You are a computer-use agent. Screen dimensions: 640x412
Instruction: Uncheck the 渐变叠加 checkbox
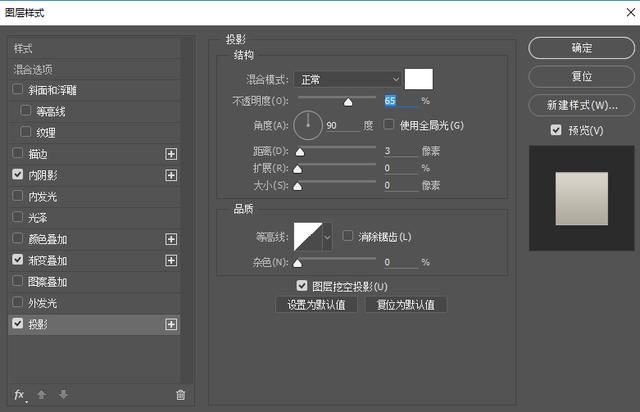[18, 259]
